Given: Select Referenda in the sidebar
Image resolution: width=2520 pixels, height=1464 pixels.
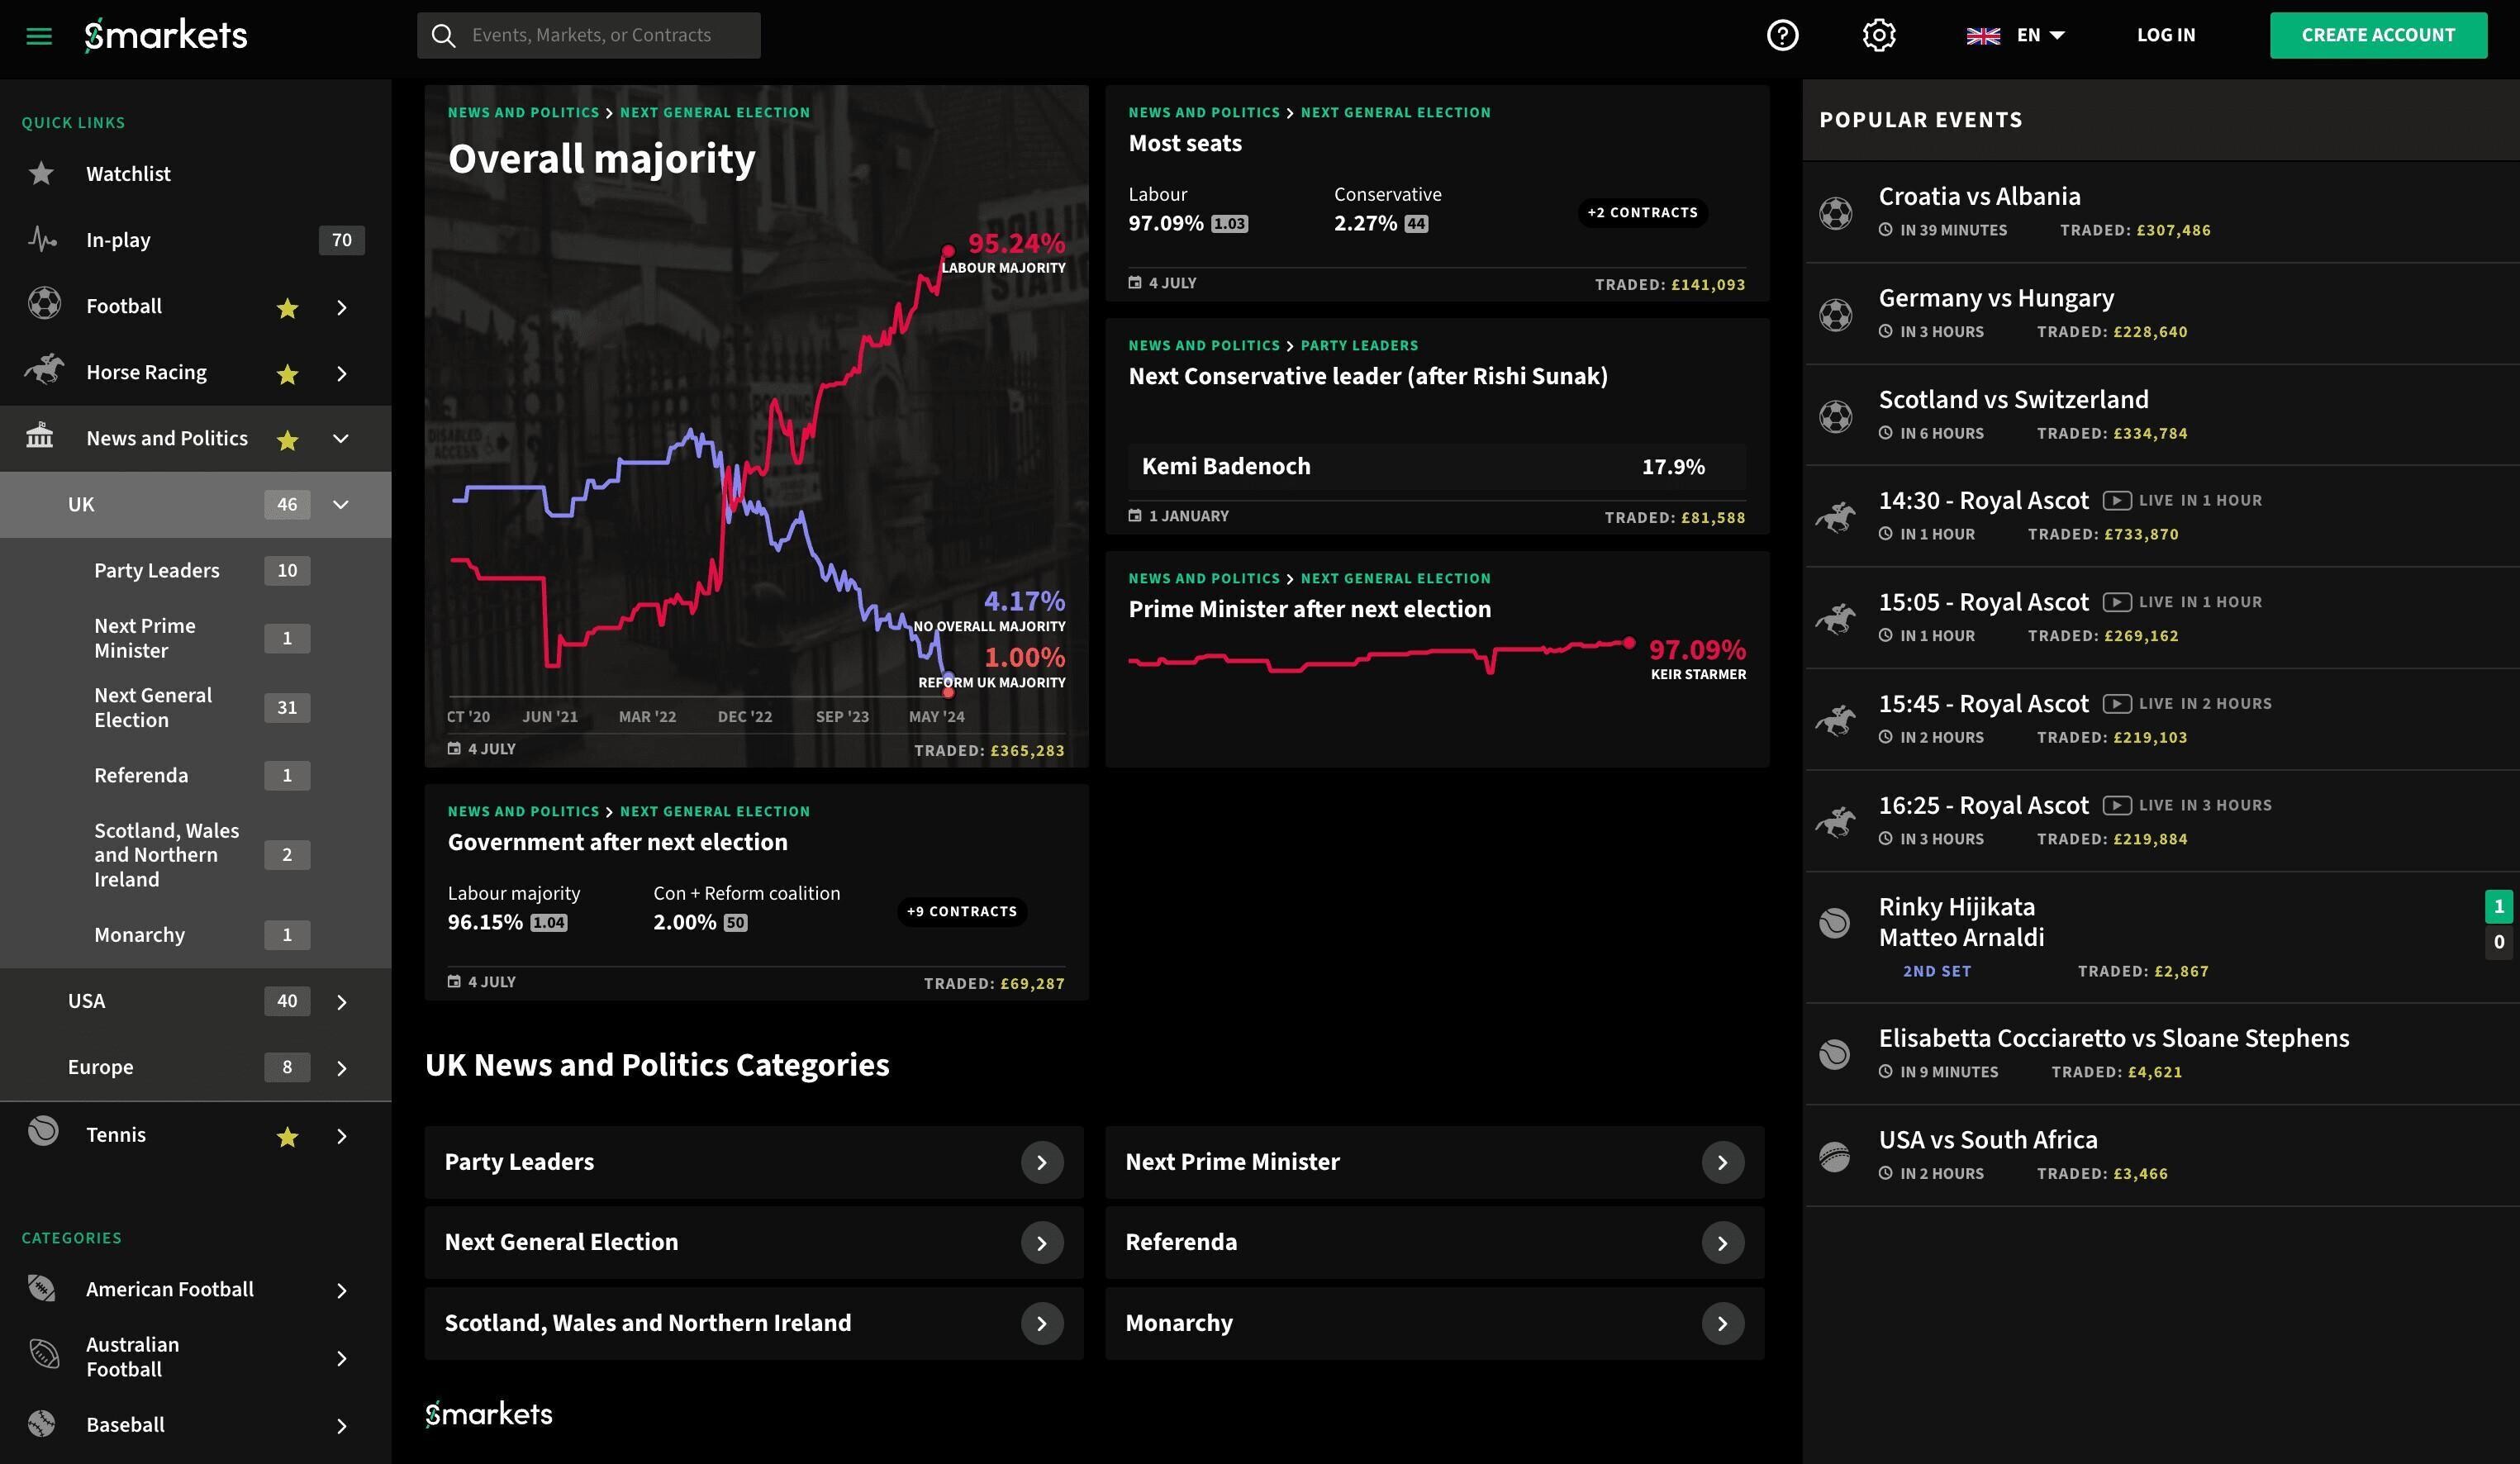Looking at the screenshot, I should coord(141,775).
